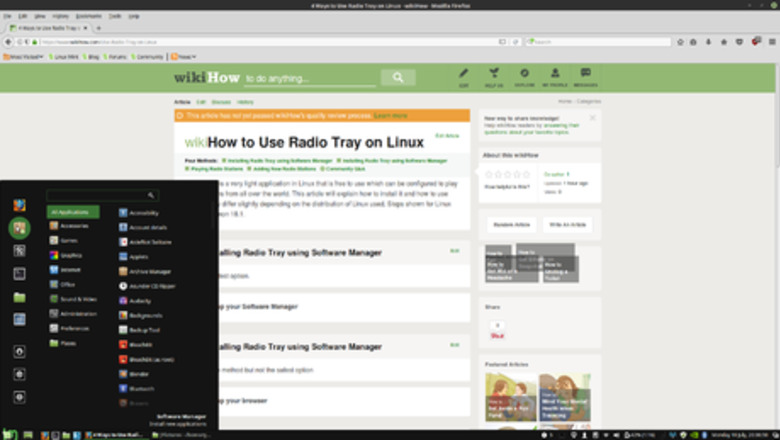Viewport: 780px width, 440px height.
Task: Switch to the Discuss tab
Action: (x=221, y=102)
